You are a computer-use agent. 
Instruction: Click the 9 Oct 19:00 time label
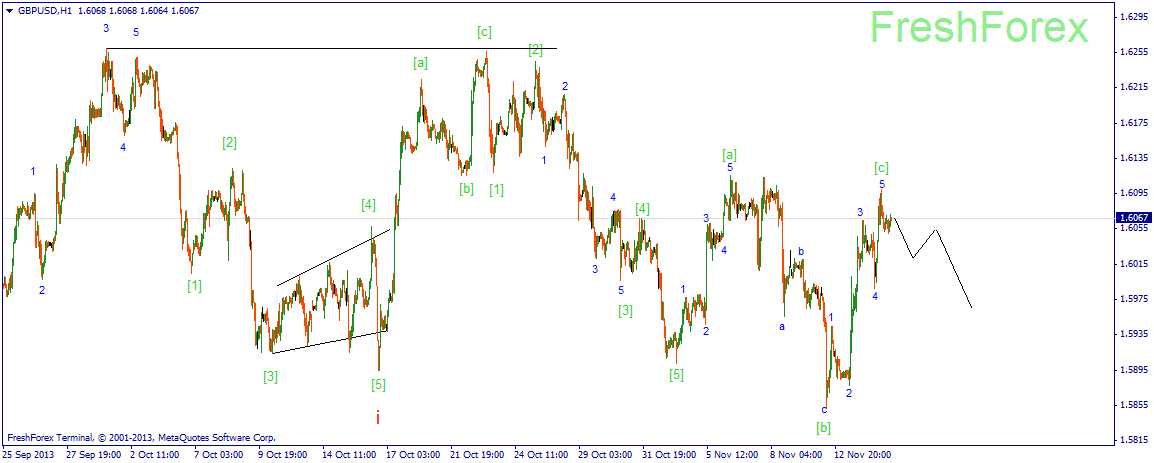point(284,455)
